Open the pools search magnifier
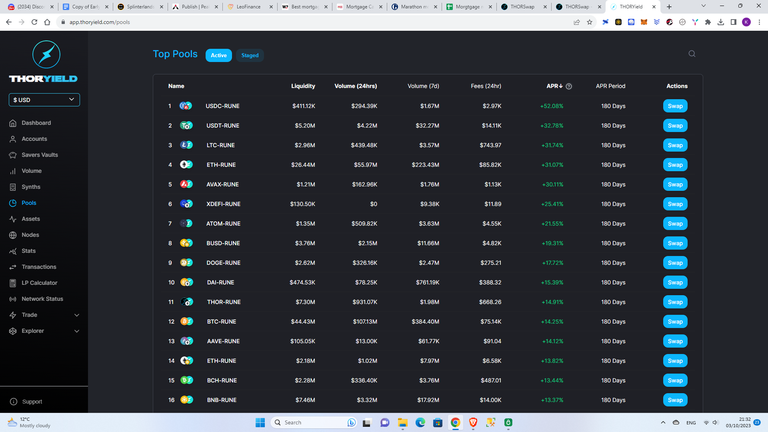The width and height of the screenshot is (768, 432). 692,54
